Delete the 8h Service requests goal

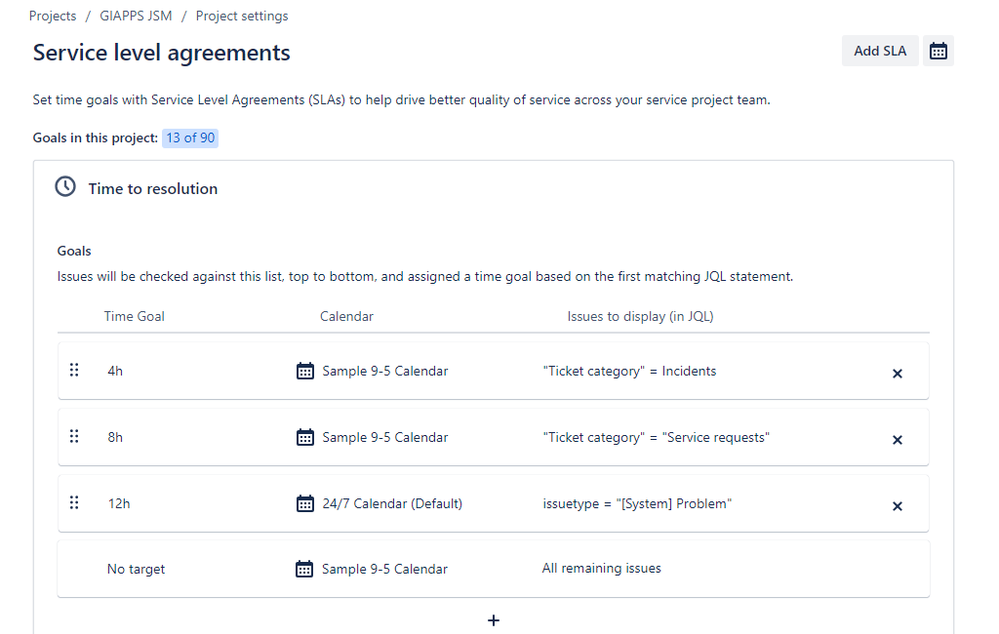[897, 440]
